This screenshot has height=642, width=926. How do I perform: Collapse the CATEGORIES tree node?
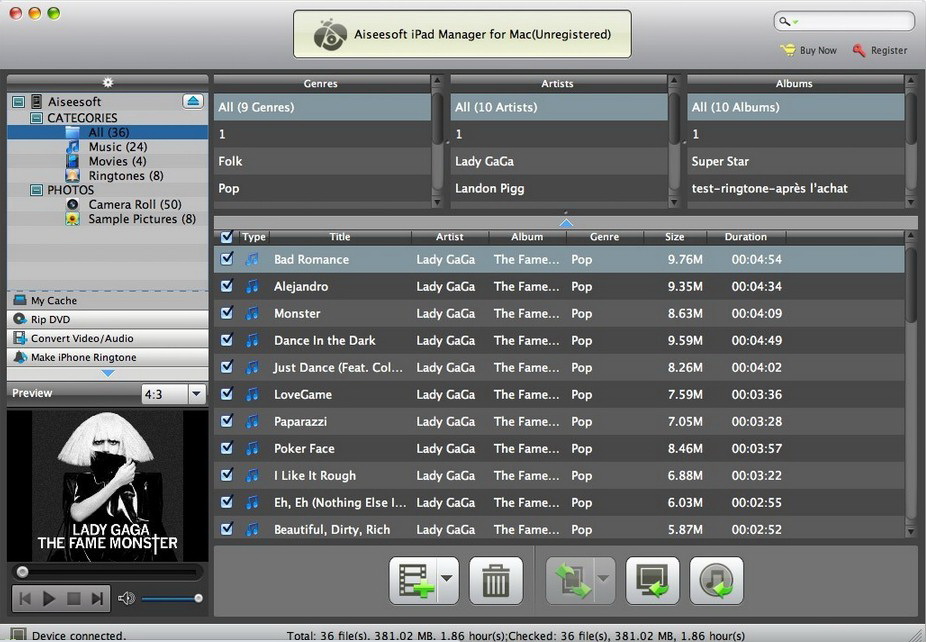pyautogui.click(x=37, y=118)
